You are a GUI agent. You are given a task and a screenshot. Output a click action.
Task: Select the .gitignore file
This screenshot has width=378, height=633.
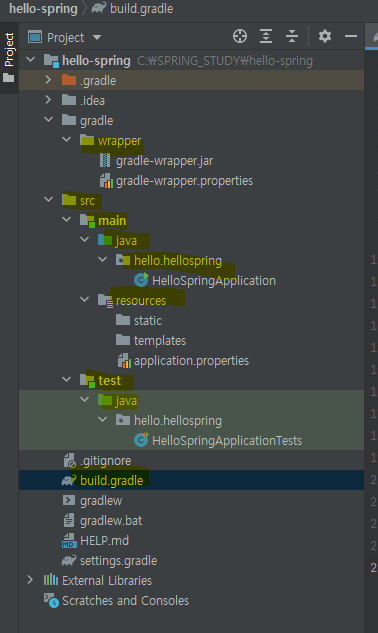105,461
